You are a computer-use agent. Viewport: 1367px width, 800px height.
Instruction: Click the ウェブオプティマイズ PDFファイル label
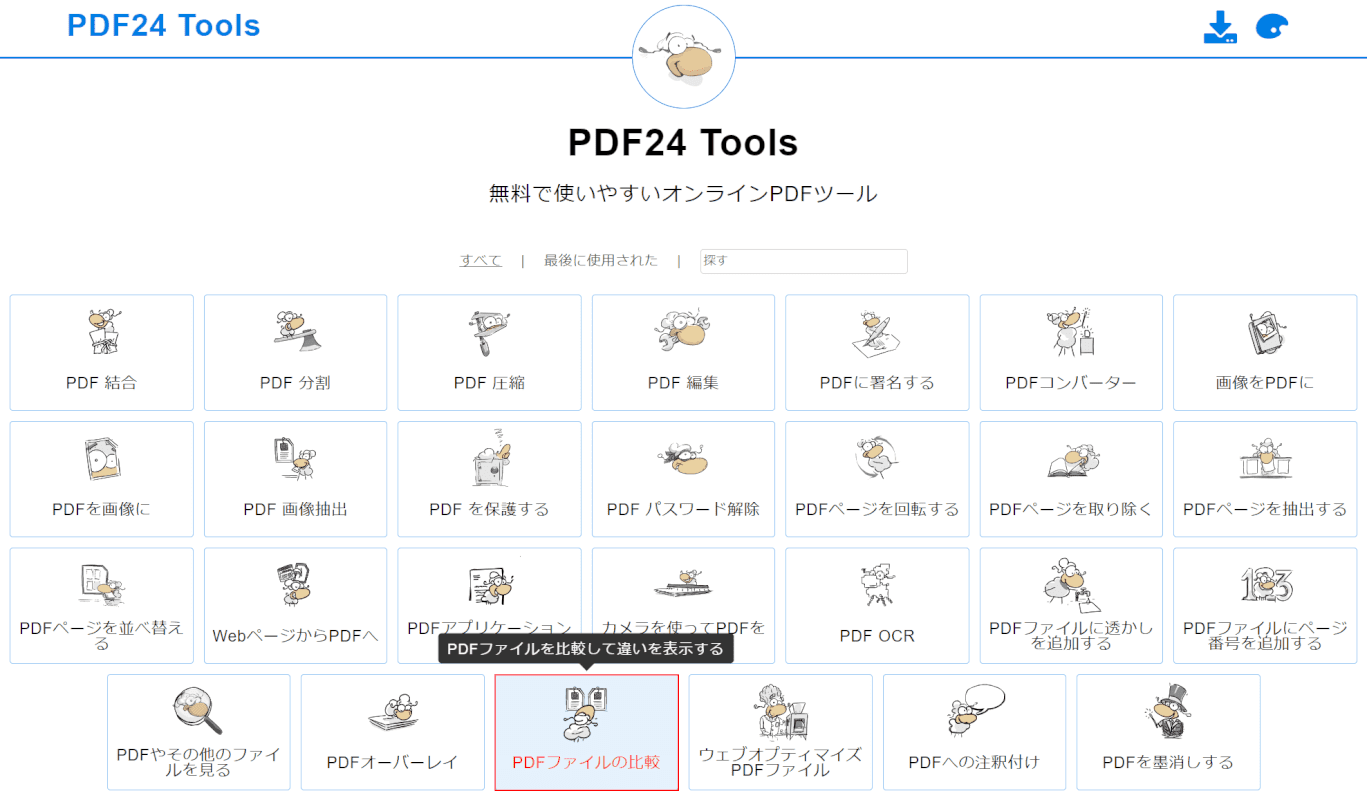[x=780, y=762]
